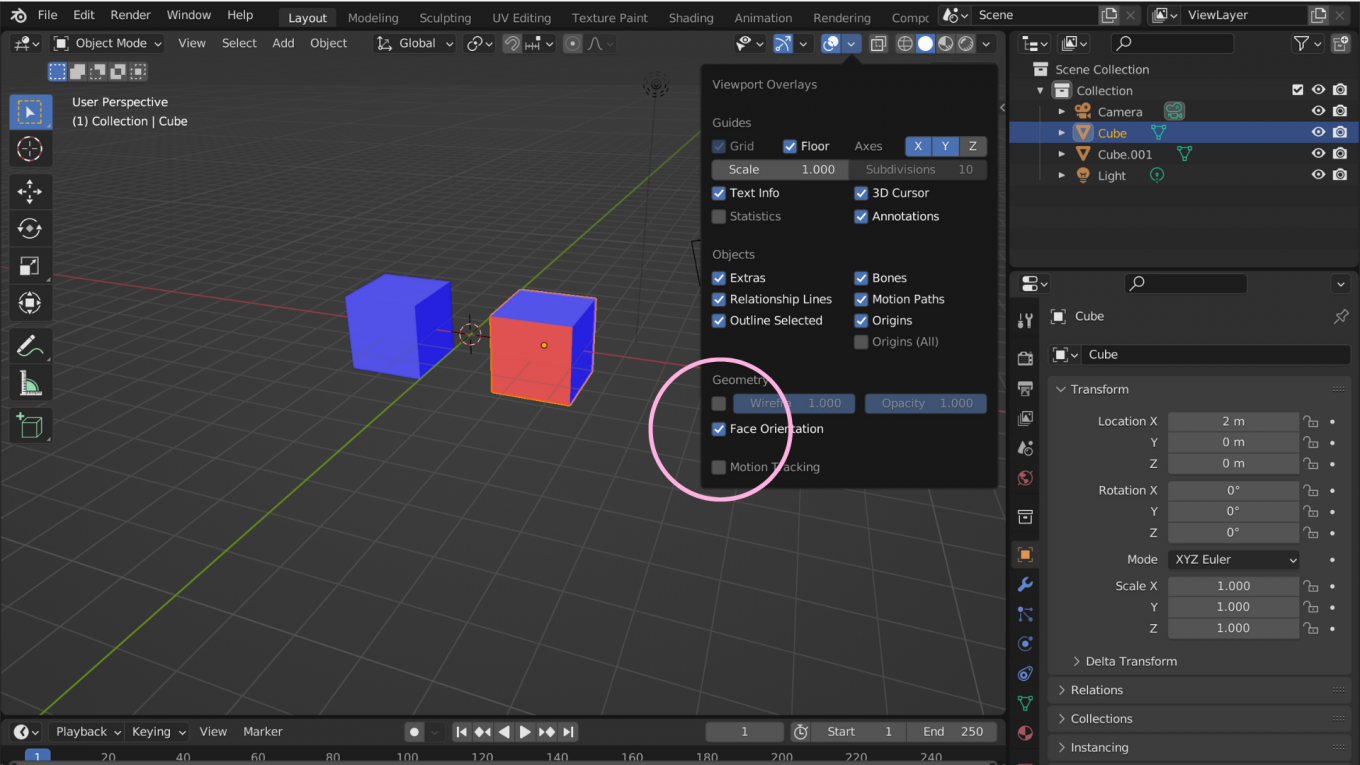This screenshot has height=765, width=1360.
Task: Select the Rotate tool
Action: [30, 228]
